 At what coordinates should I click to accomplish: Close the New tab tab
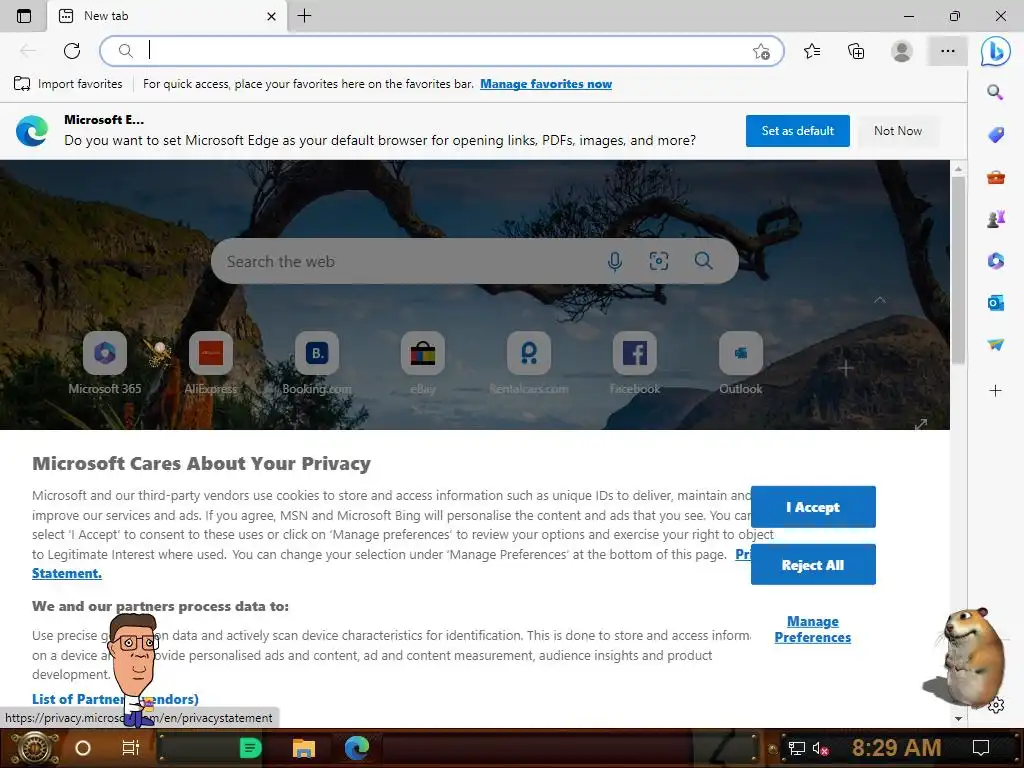[271, 16]
